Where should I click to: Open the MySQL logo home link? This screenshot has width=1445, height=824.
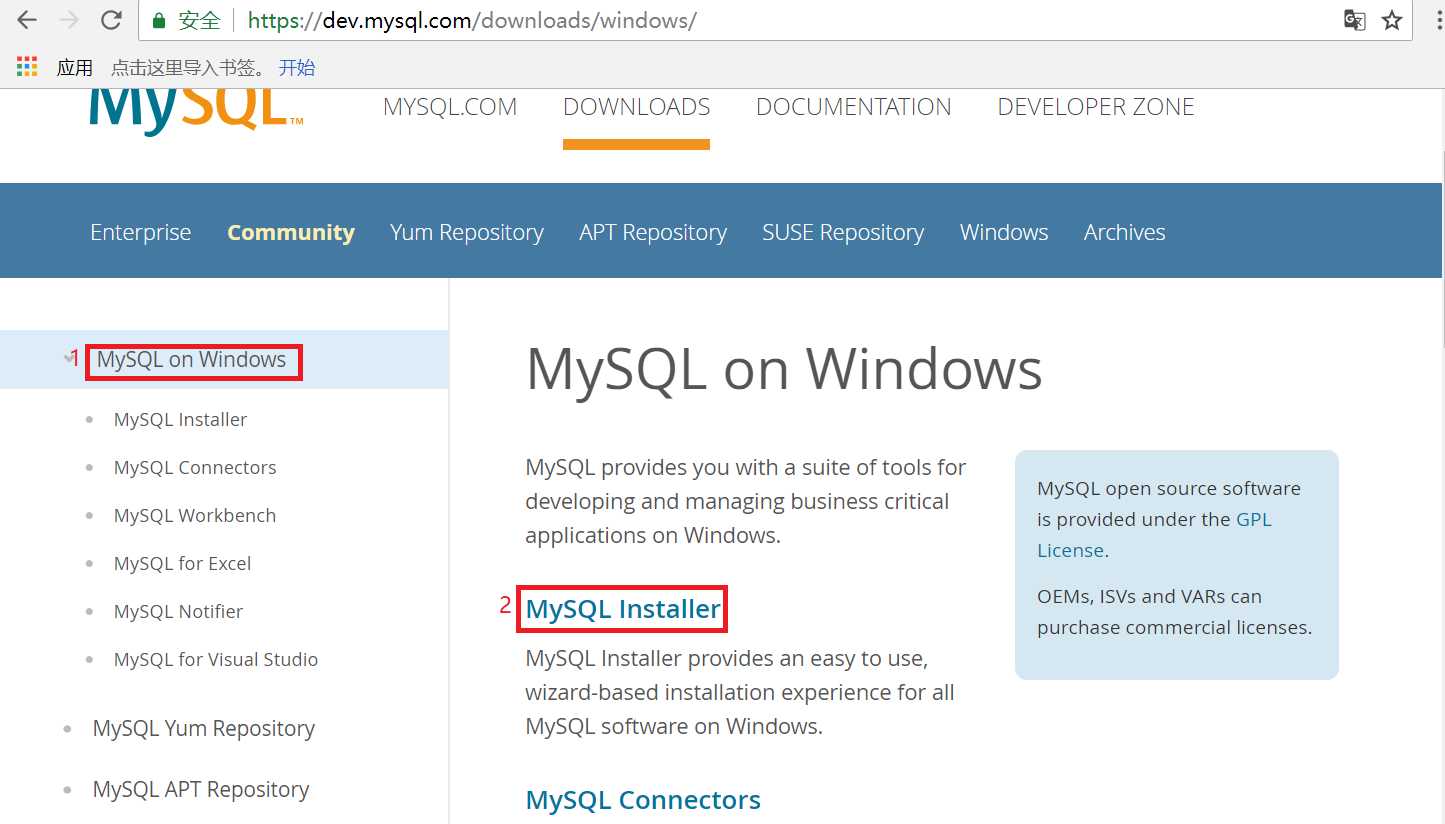(x=196, y=111)
